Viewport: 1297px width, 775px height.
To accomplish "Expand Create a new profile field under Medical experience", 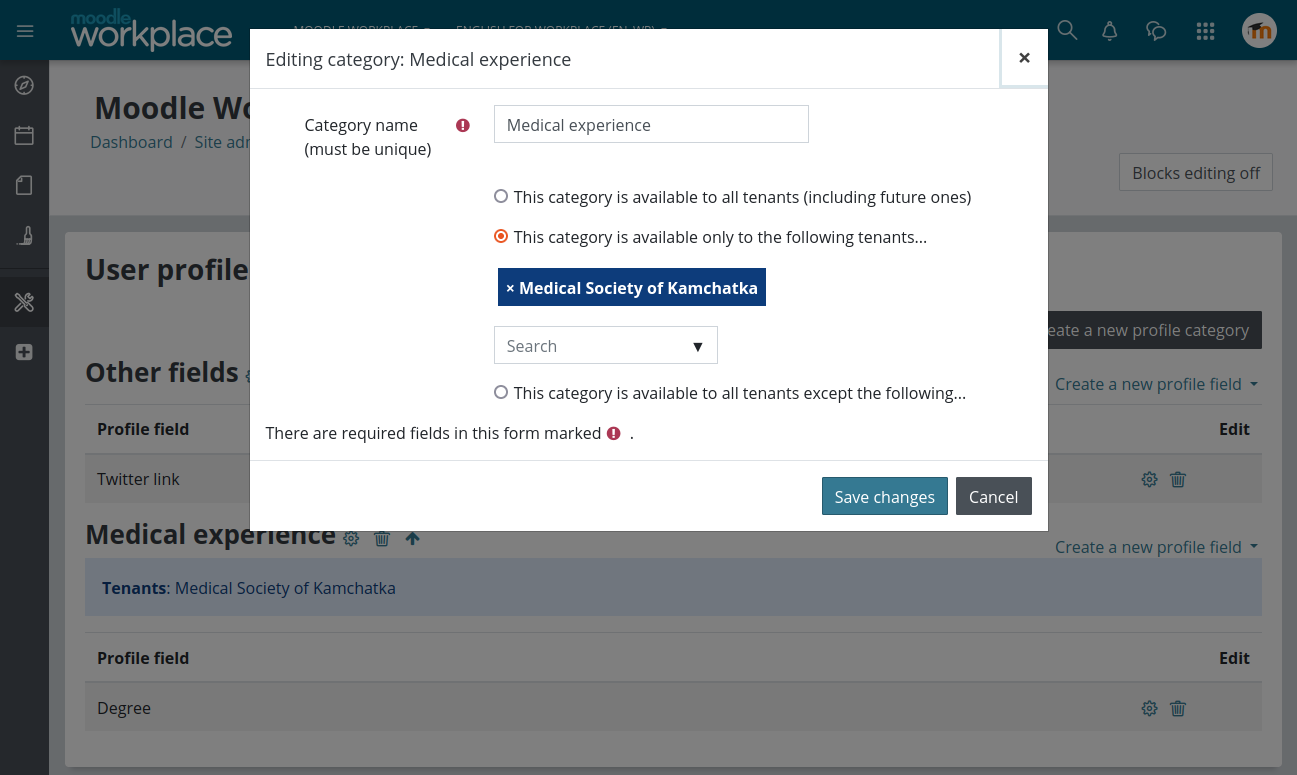I will tap(1156, 547).
